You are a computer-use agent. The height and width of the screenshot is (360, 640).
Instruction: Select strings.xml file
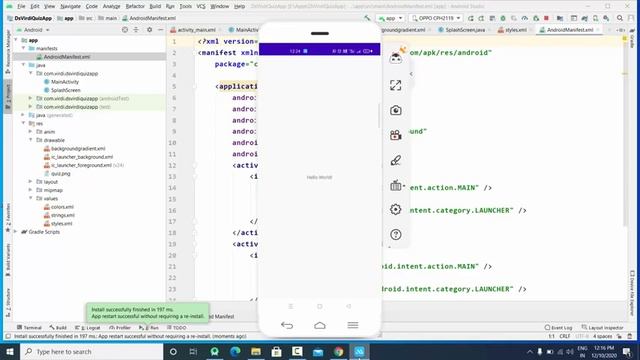pos(62,215)
